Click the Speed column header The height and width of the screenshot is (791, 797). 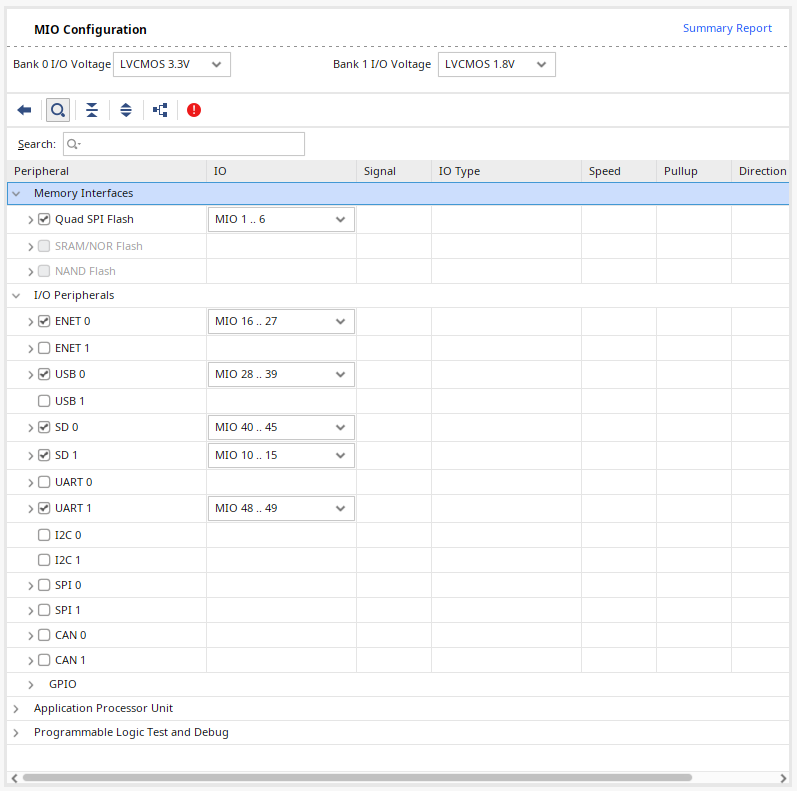coord(619,171)
